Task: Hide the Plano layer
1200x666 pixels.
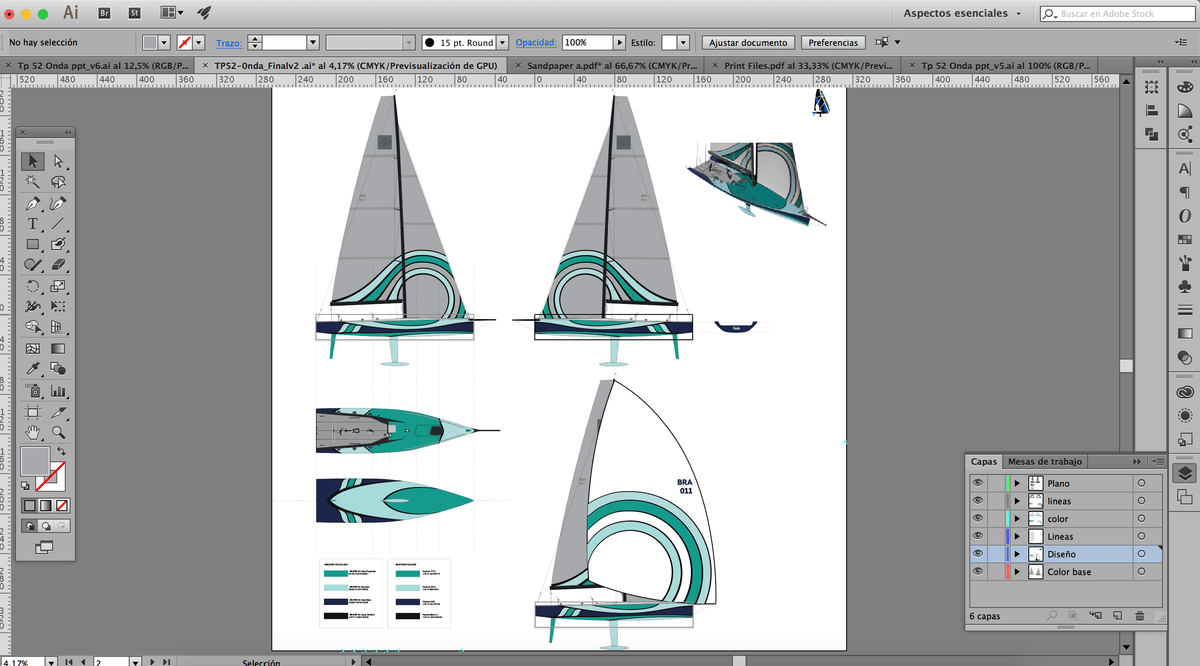Action: tap(978, 482)
